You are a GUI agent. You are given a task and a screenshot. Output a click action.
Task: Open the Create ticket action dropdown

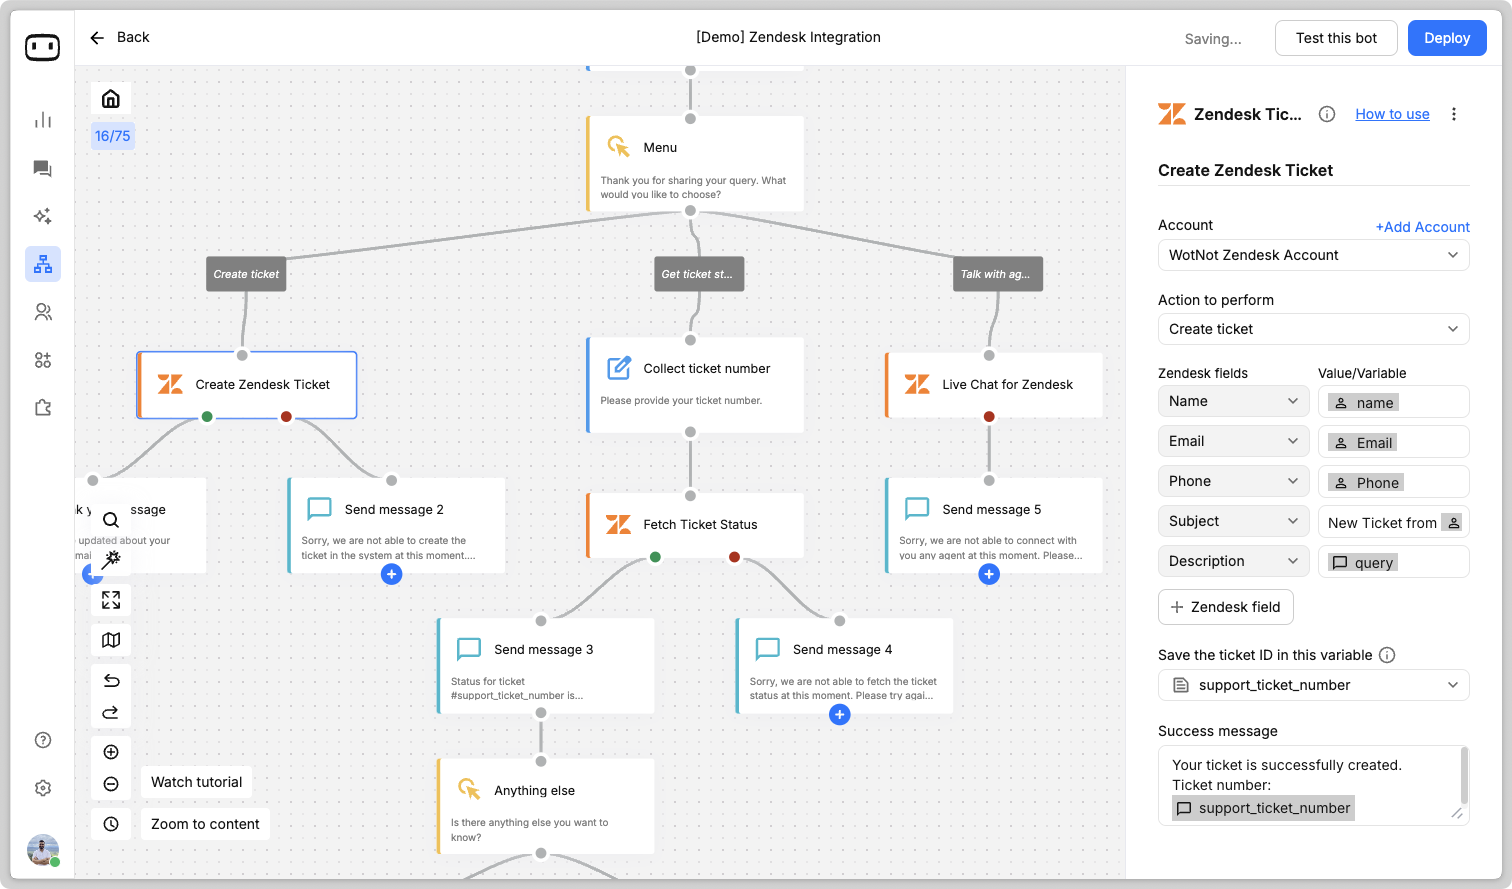click(1314, 329)
